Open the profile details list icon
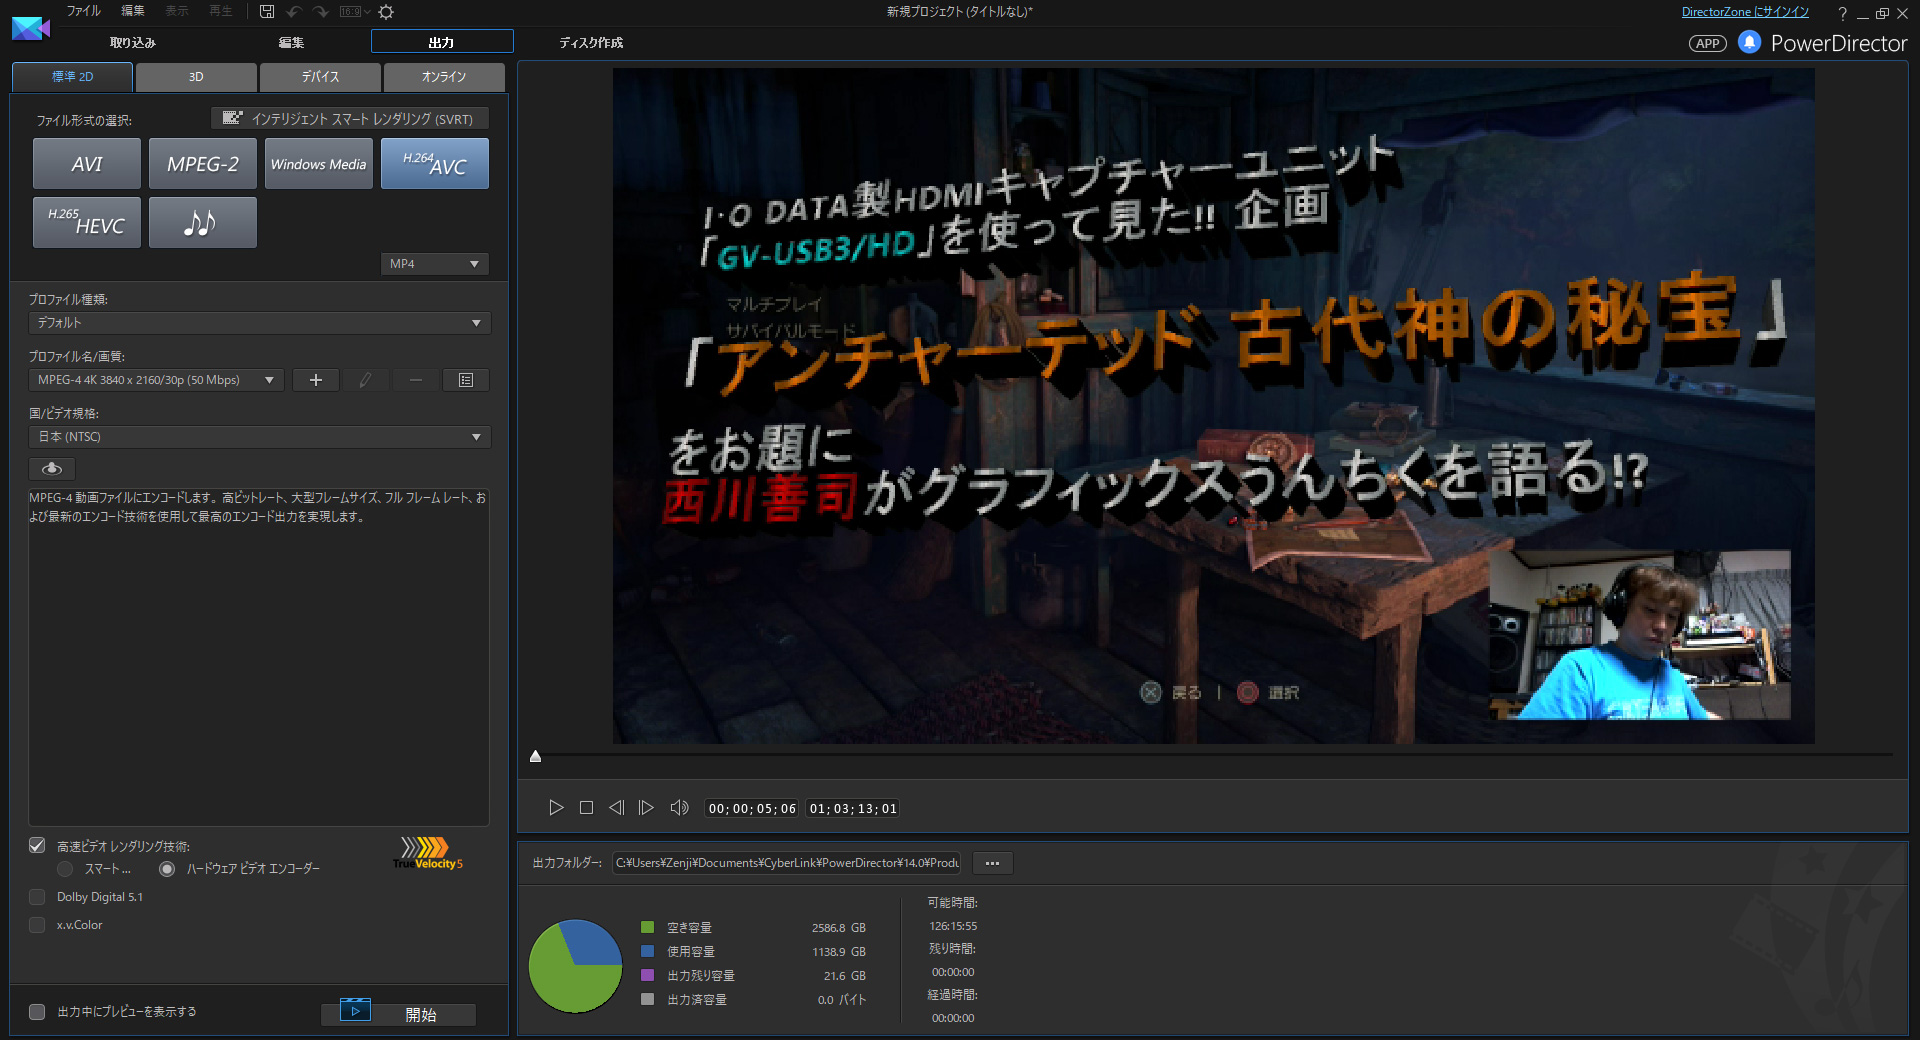Image resolution: width=1920 pixels, height=1040 pixels. [466, 380]
